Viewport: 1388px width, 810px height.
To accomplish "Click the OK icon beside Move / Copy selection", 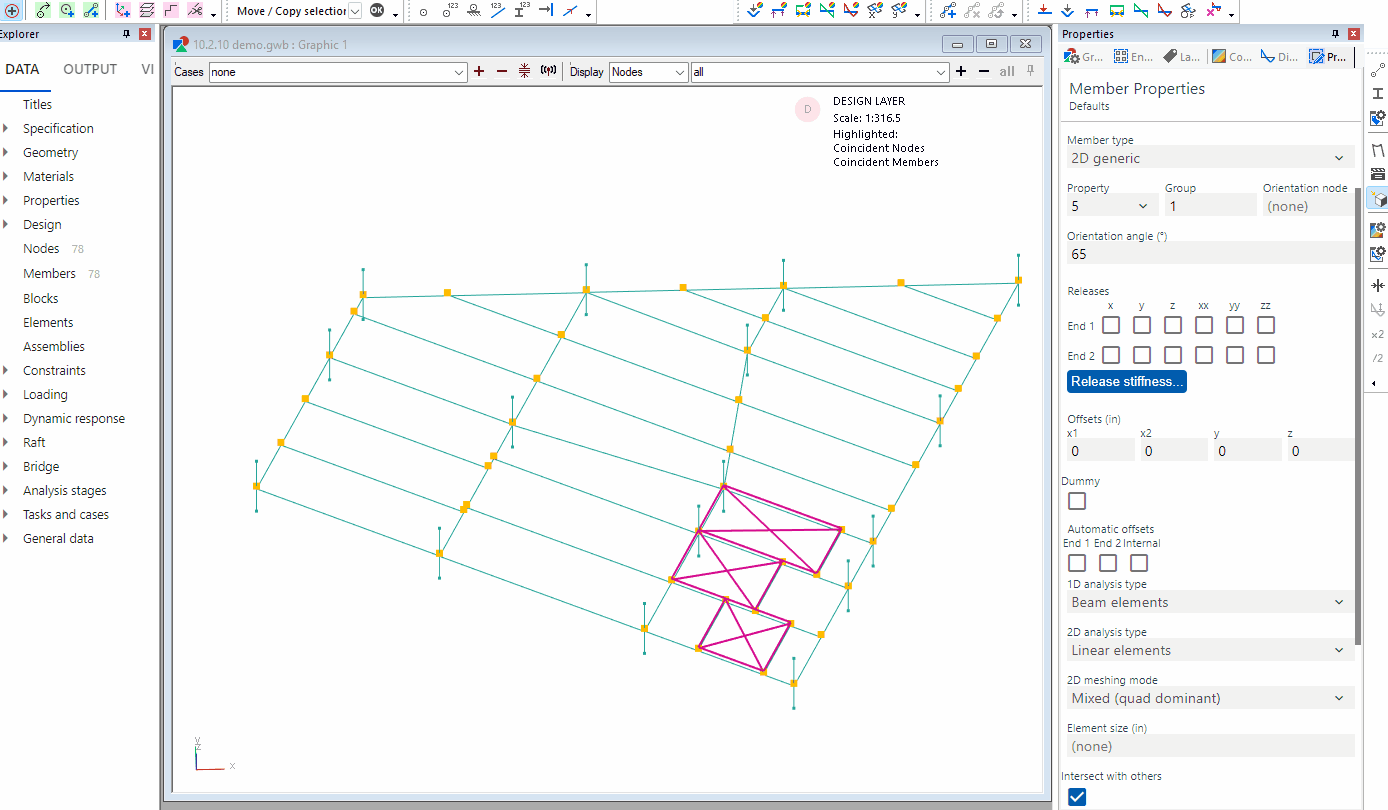I will point(377,11).
